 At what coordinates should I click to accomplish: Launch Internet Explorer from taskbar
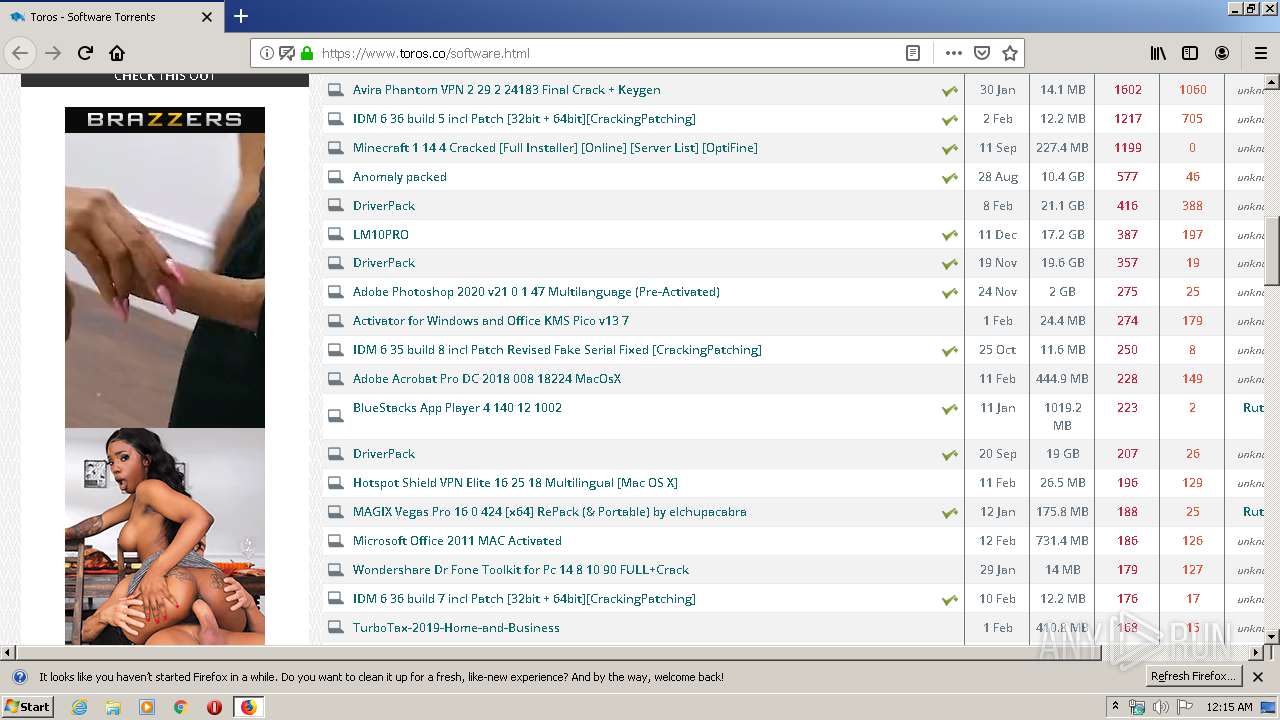[79, 707]
